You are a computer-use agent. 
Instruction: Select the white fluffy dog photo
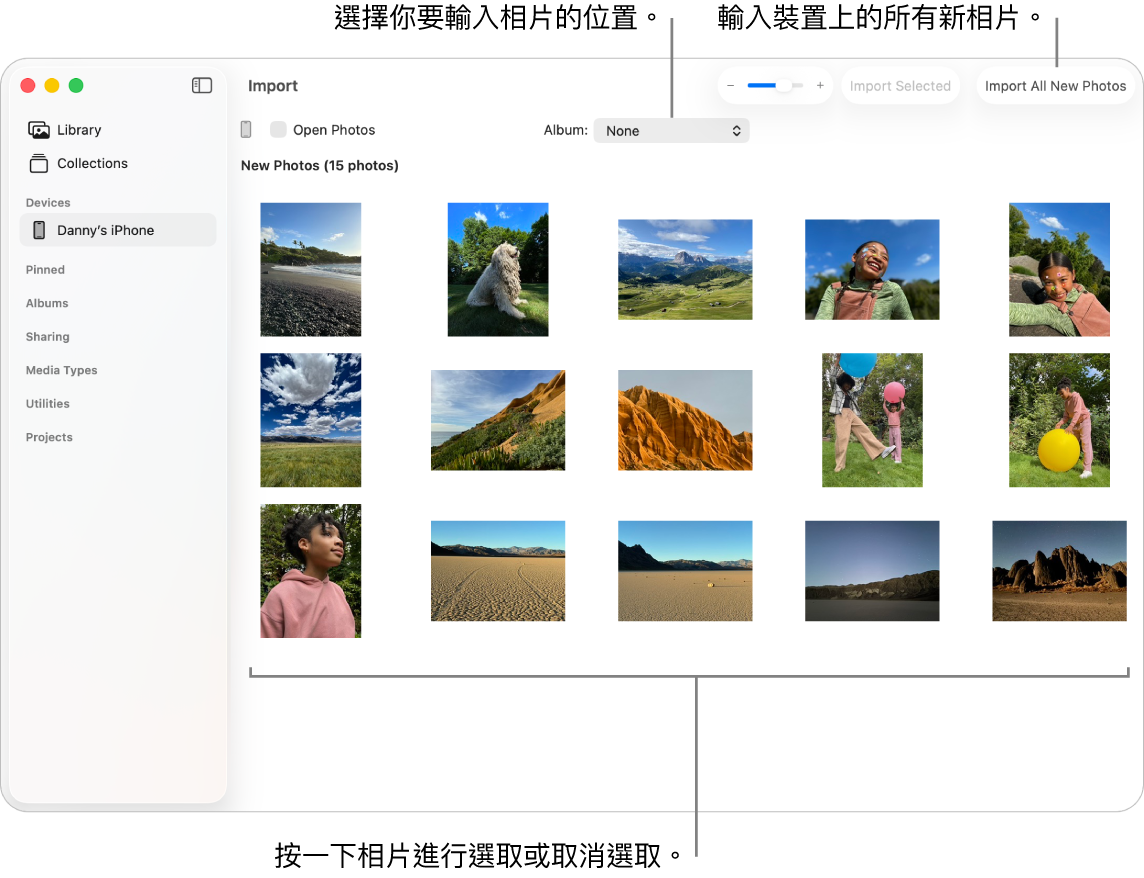pos(498,270)
